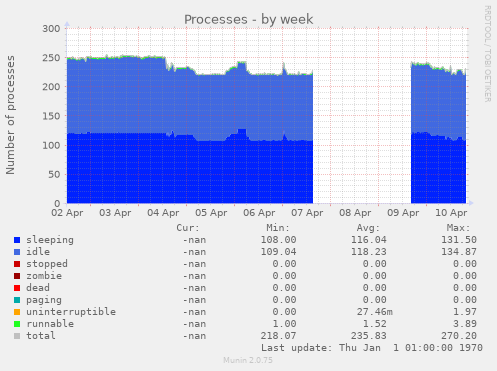
Task: Click idle avg value 118.23
Action: tap(369, 252)
